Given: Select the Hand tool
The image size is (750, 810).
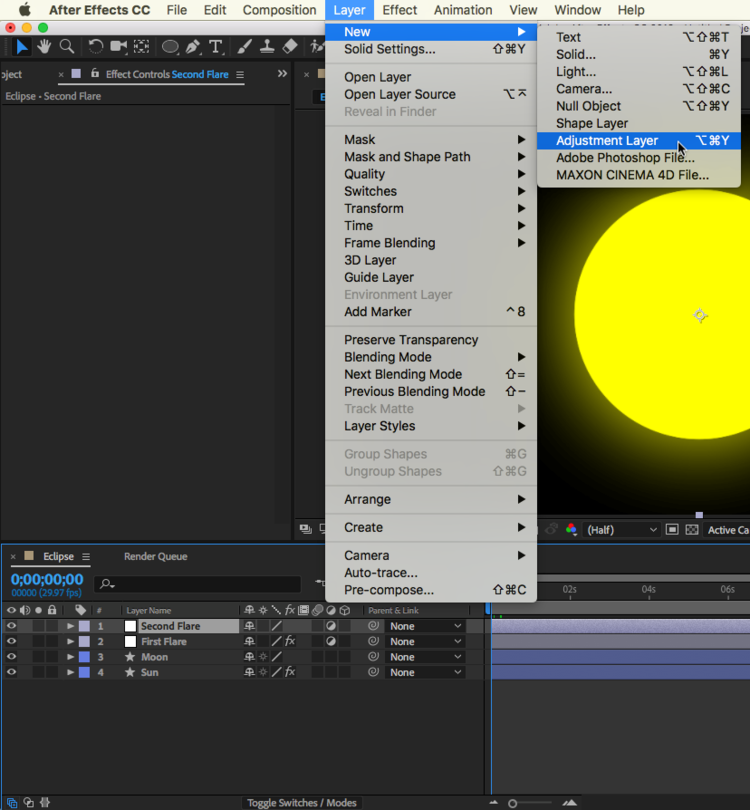Looking at the screenshot, I should tap(44, 47).
